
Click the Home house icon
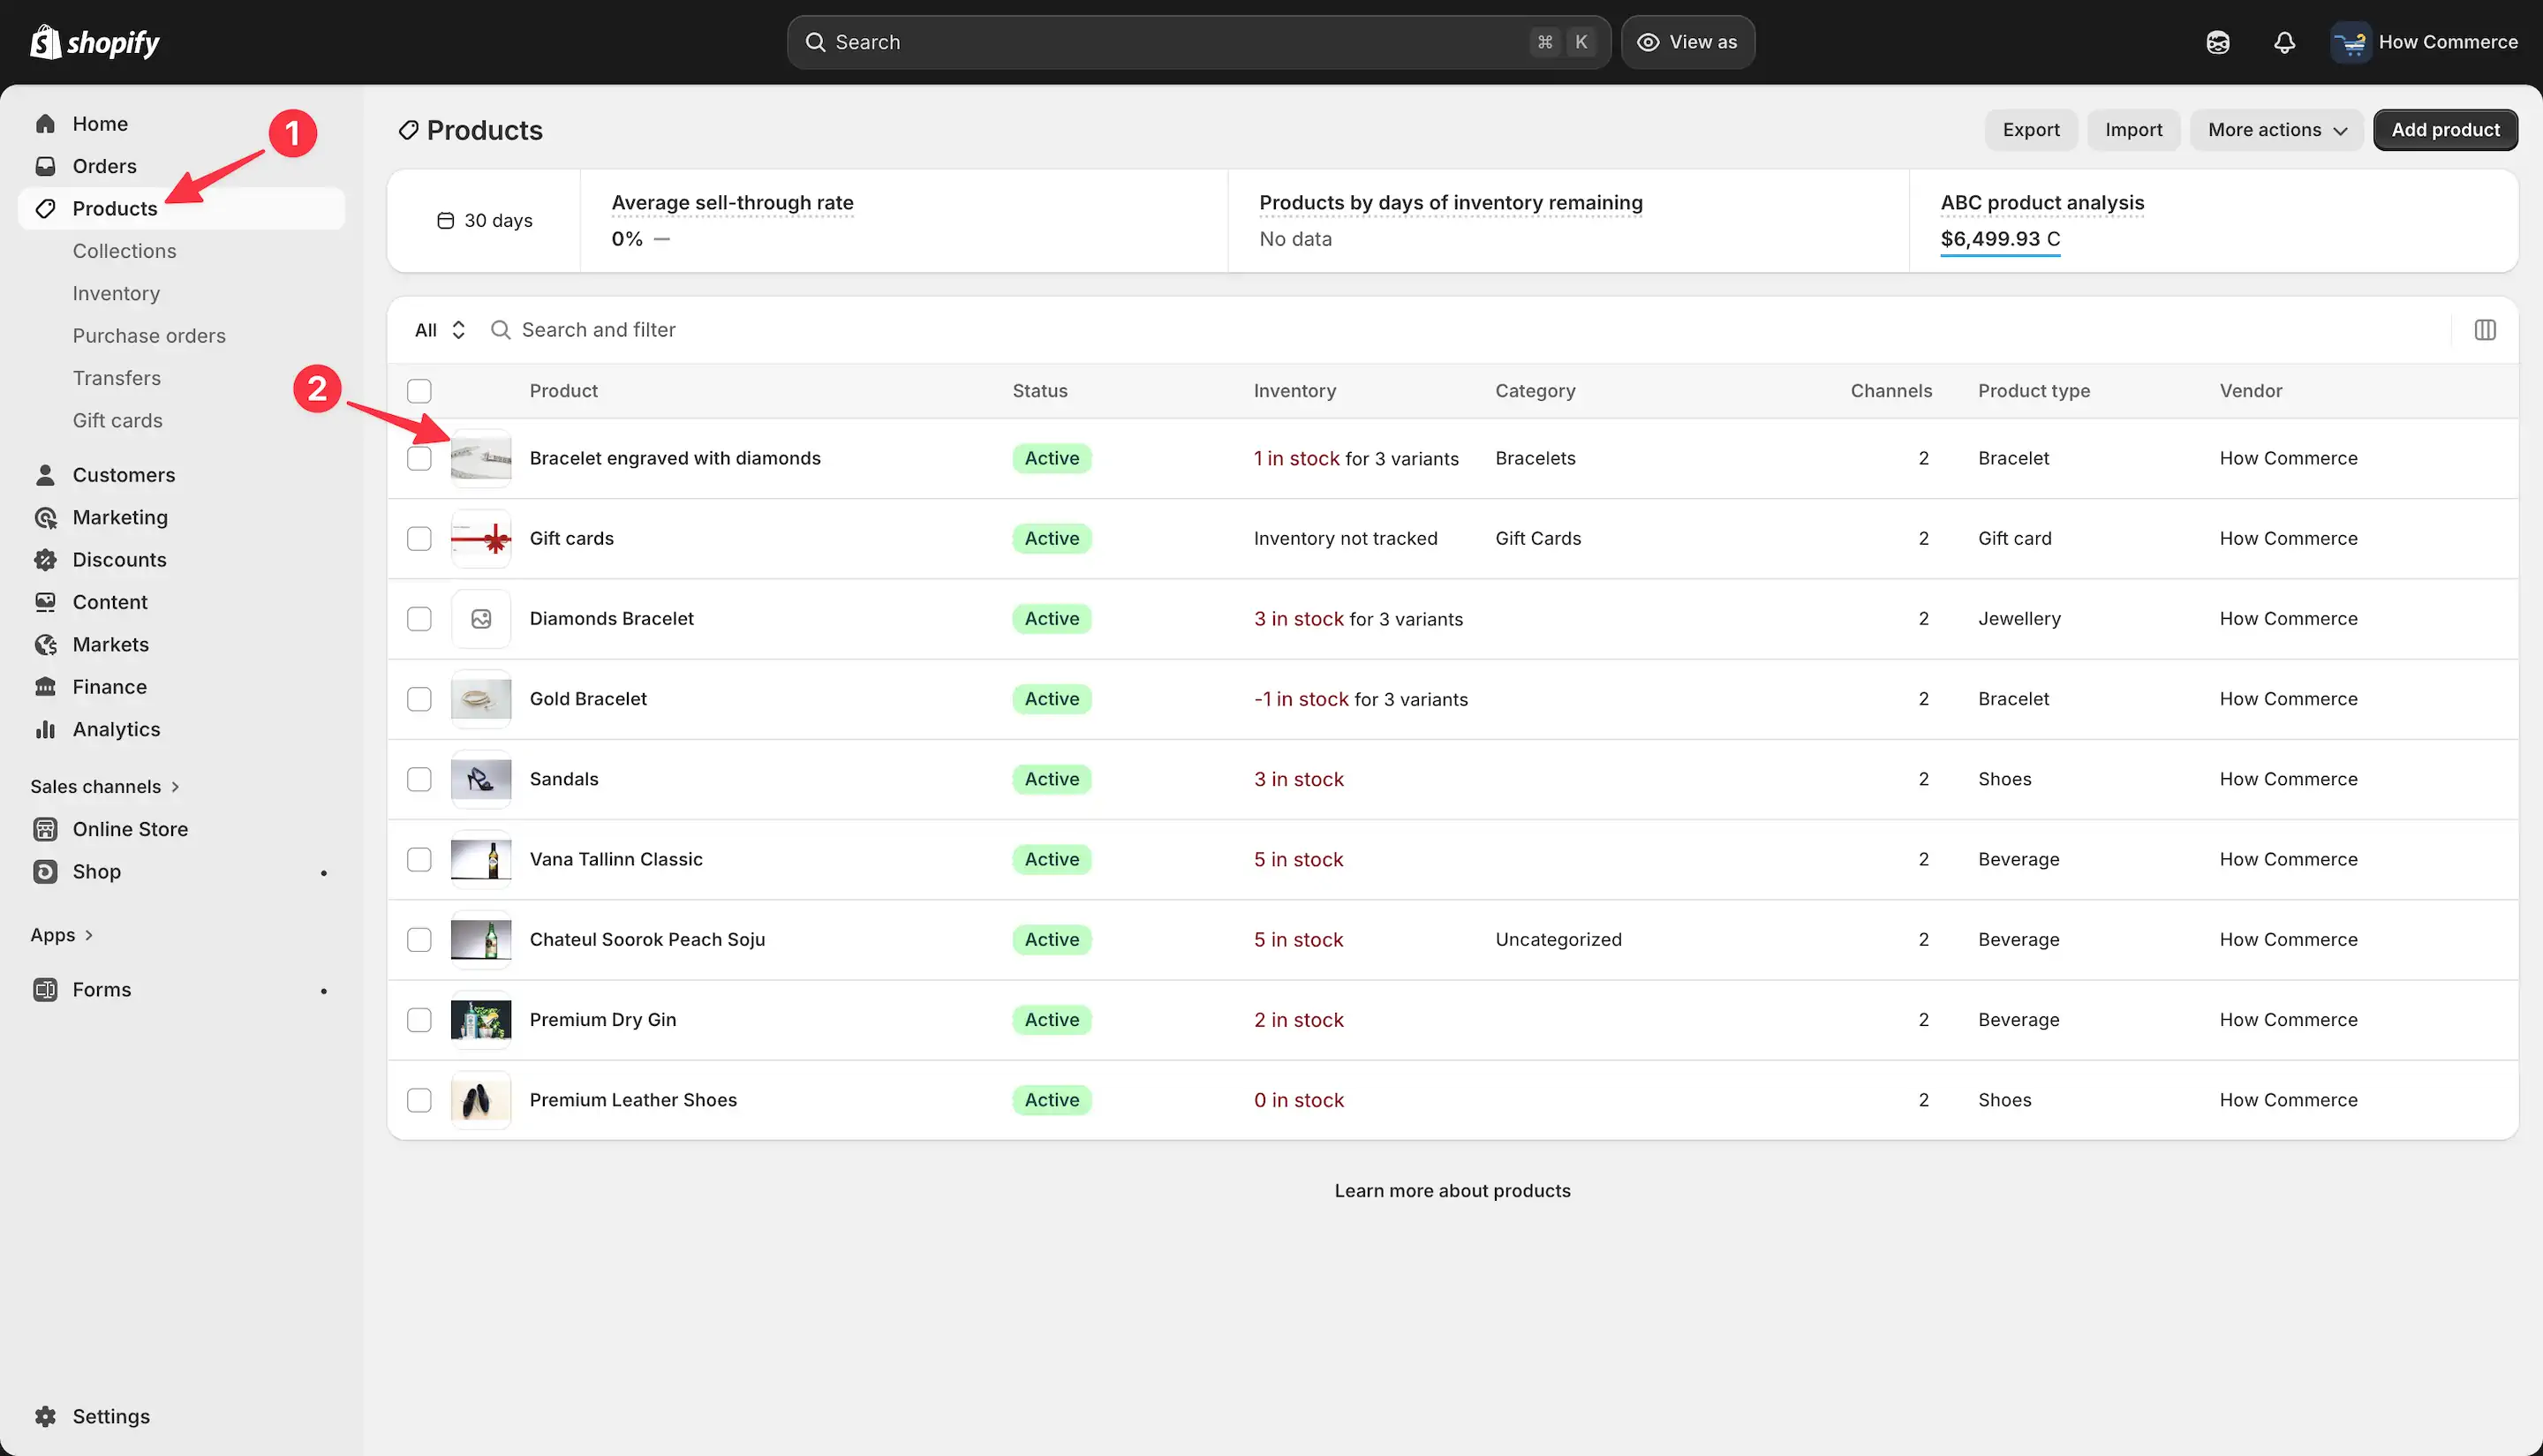point(45,124)
